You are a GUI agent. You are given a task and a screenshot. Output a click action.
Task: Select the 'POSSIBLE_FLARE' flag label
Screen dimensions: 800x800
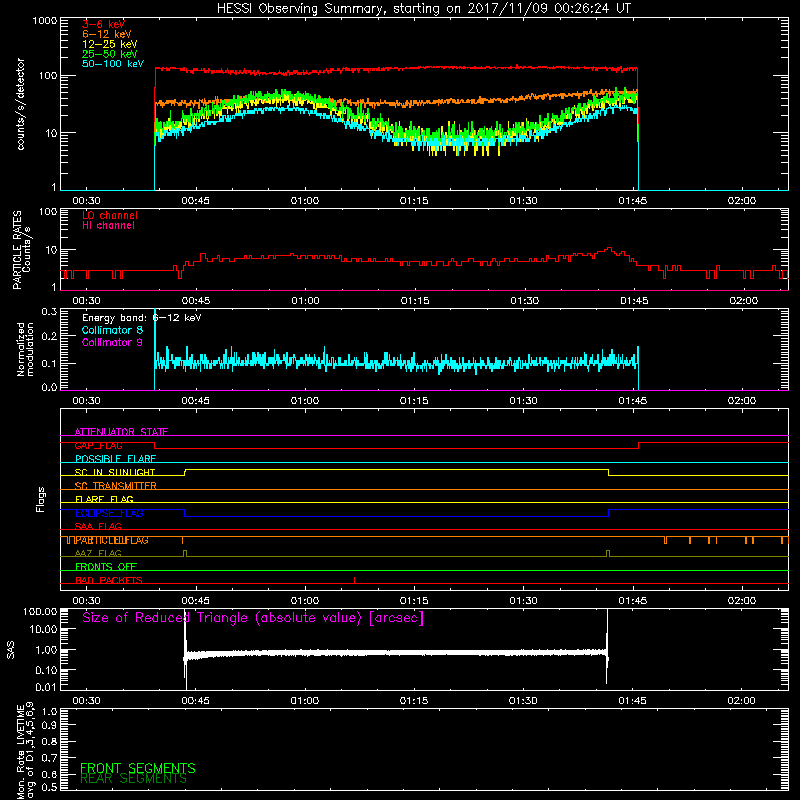click(115, 459)
